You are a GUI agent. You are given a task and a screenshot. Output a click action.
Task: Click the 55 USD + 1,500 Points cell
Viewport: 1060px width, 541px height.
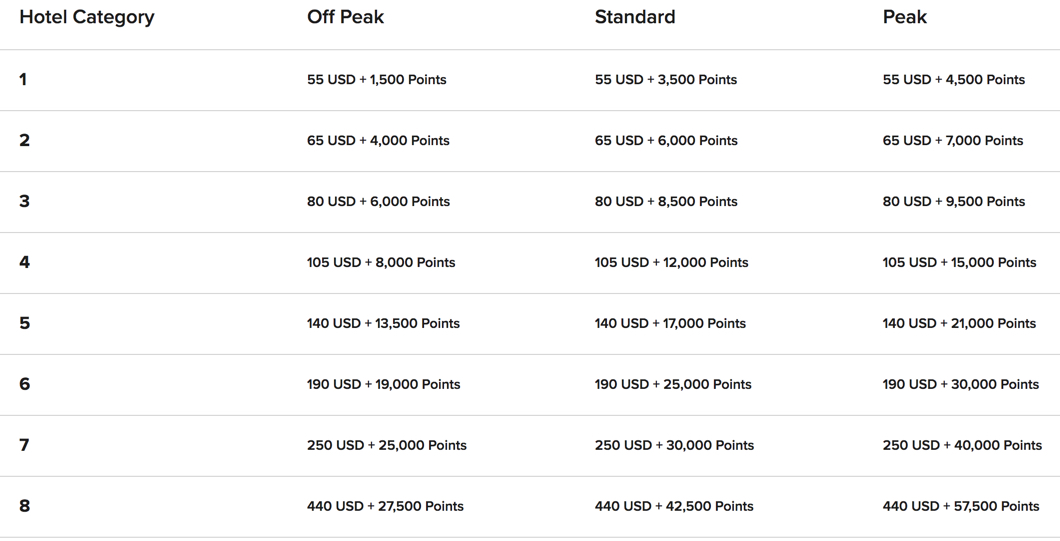pyautogui.click(x=377, y=80)
